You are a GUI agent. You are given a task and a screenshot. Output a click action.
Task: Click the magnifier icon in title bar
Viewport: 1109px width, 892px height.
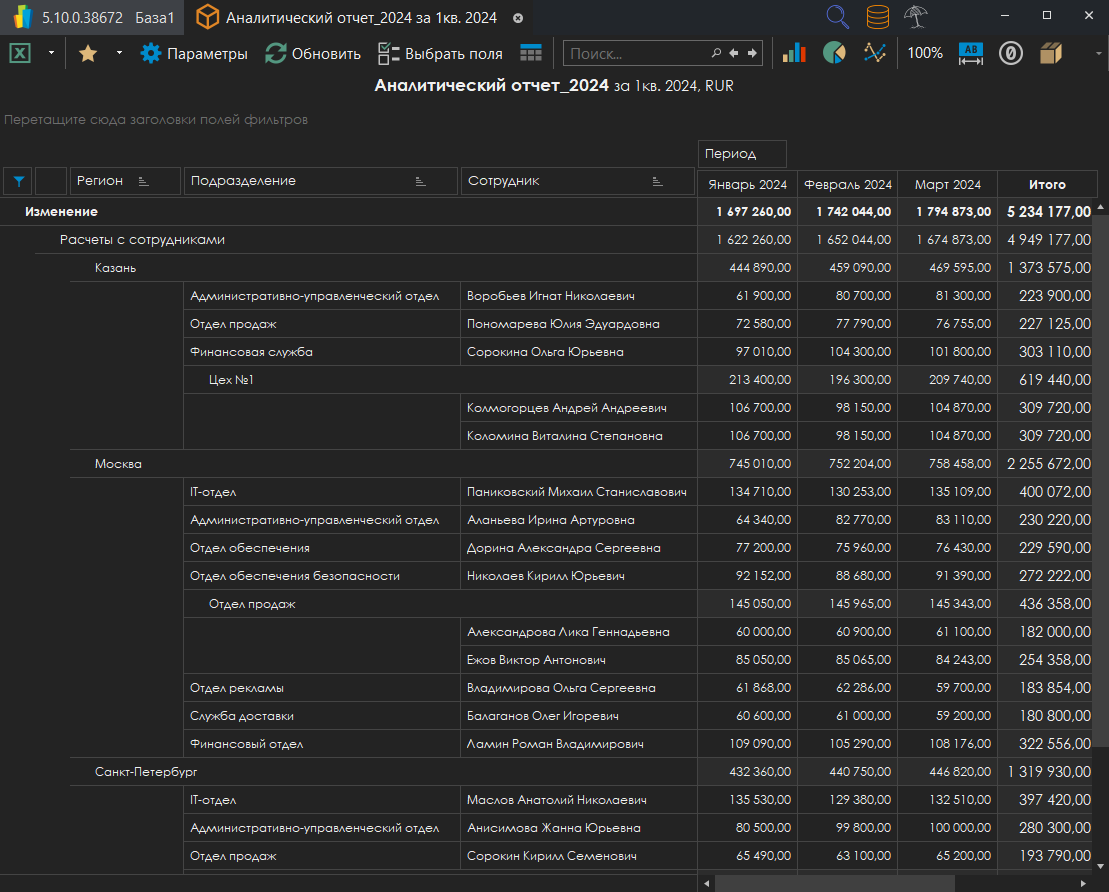click(837, 17)
